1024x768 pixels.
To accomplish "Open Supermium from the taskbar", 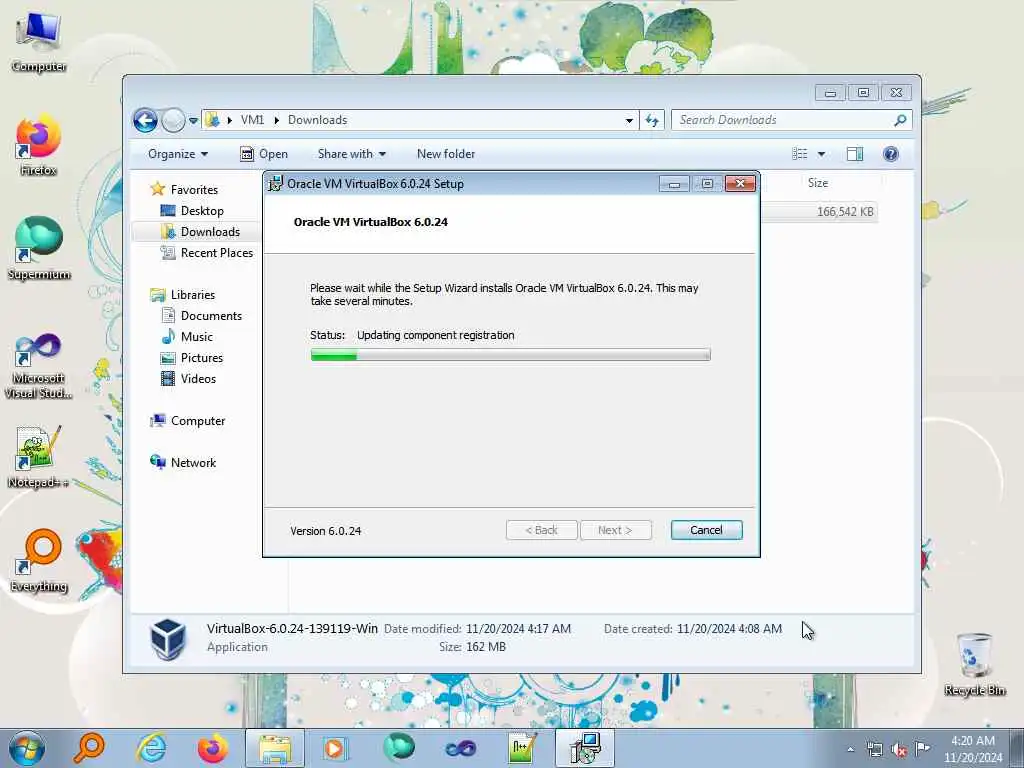I will point(398,748).
